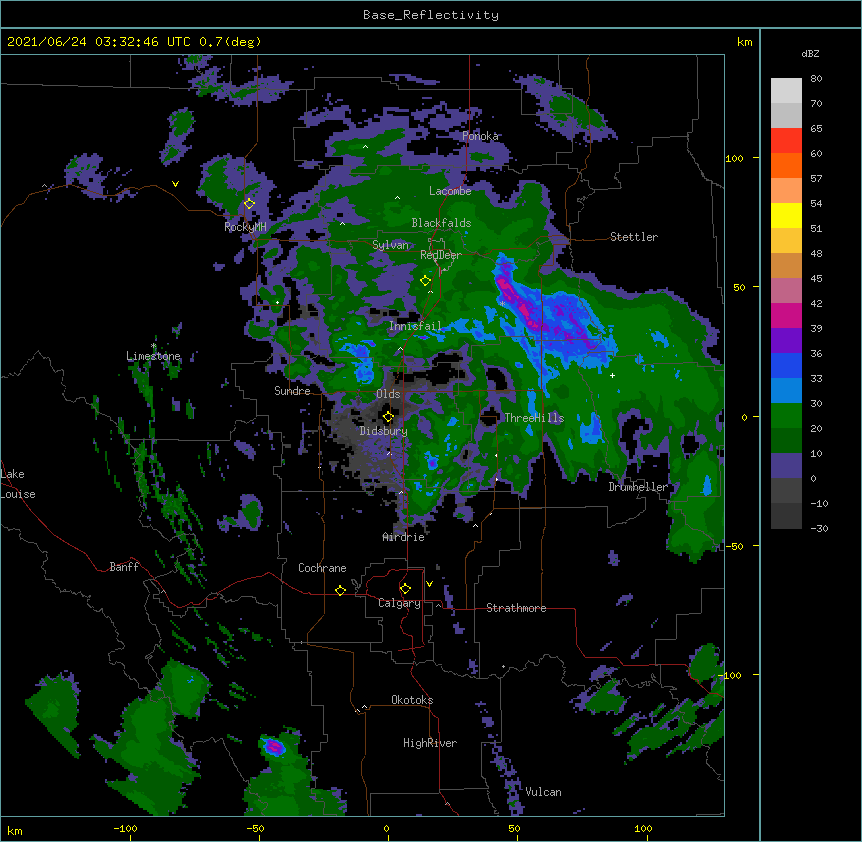Click the Didsbury town label
The image size is (862, 842).
pyautogui.click(x=384, y=431)
